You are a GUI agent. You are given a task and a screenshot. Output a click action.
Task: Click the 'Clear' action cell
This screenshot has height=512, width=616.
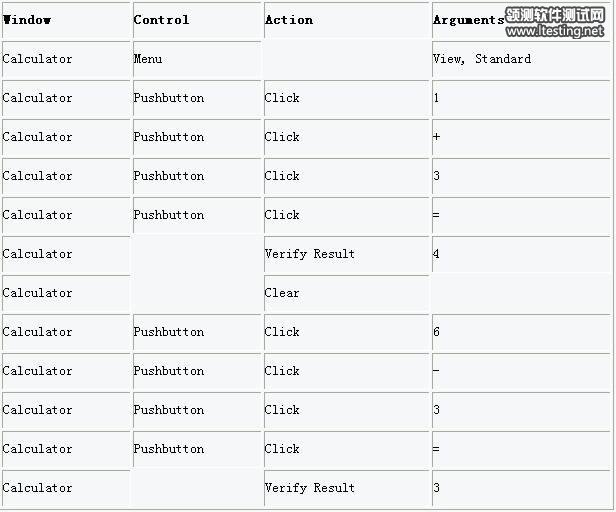[x=282, y=293]
